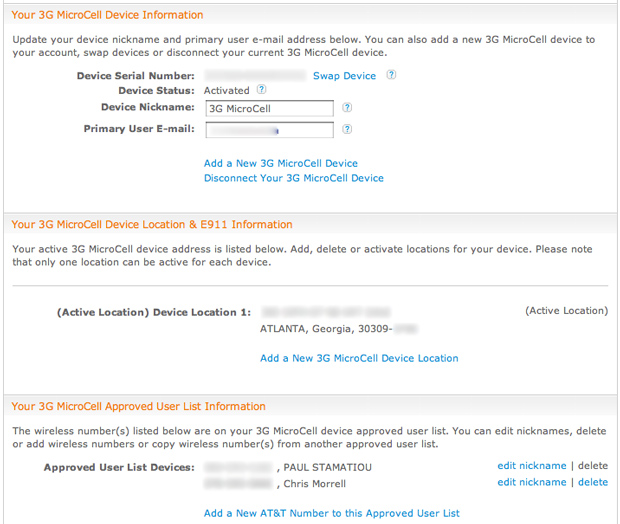The height and width of the screenshot is (524, 620).
Task: Open help icon beside Device Status Activated
Action: tap(261, 89)
